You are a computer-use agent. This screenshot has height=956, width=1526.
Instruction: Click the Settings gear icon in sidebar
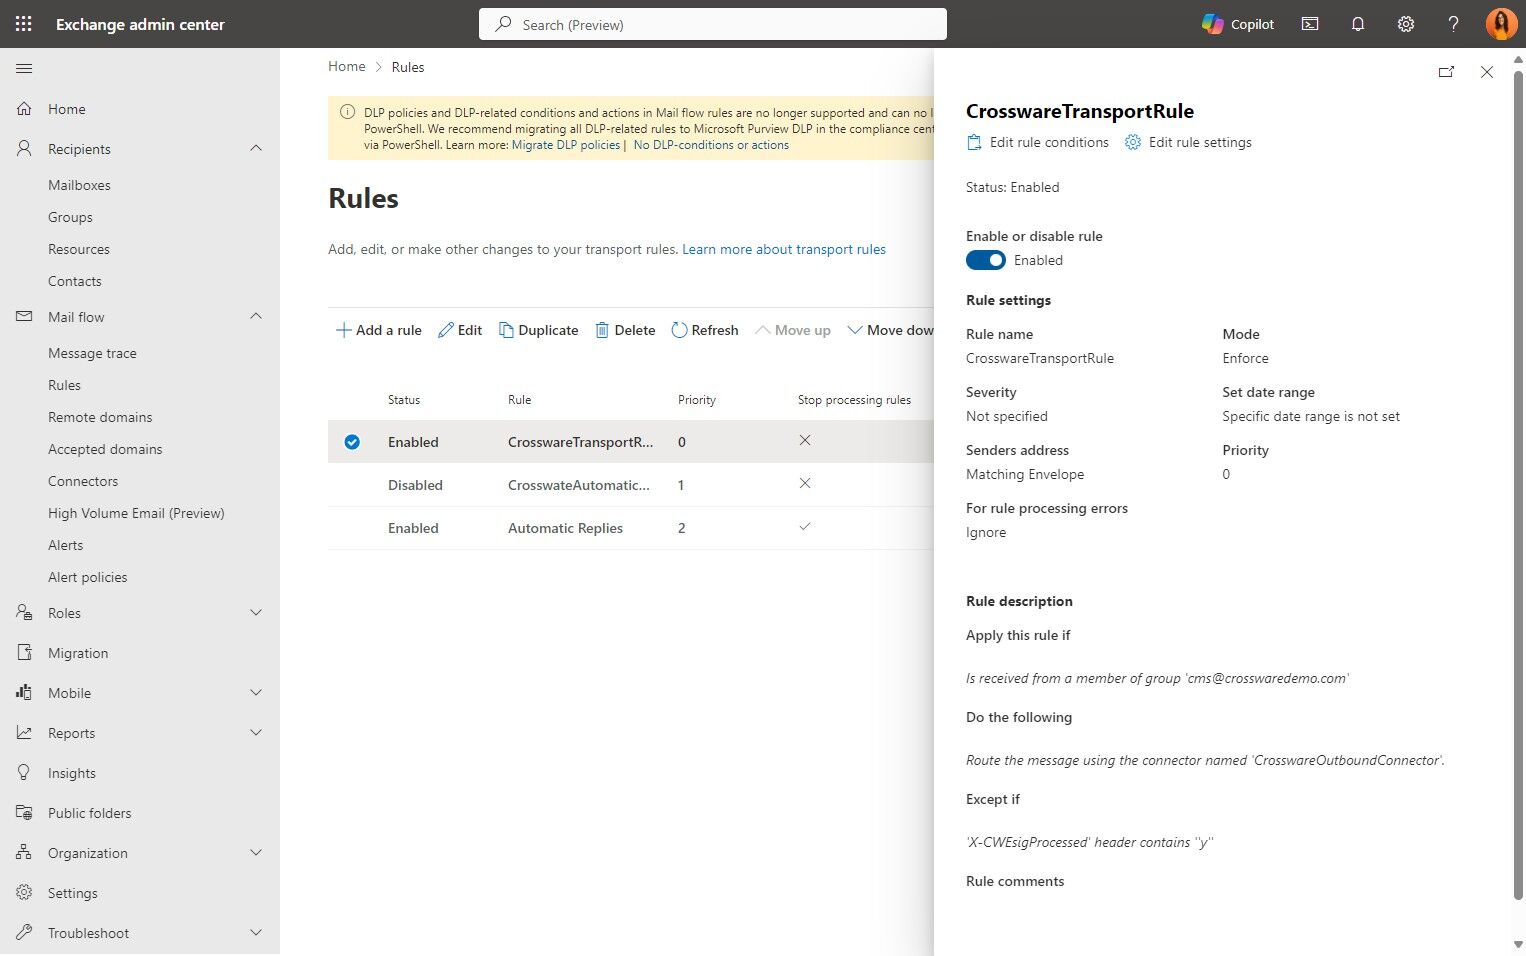click(x=24, y=893)
